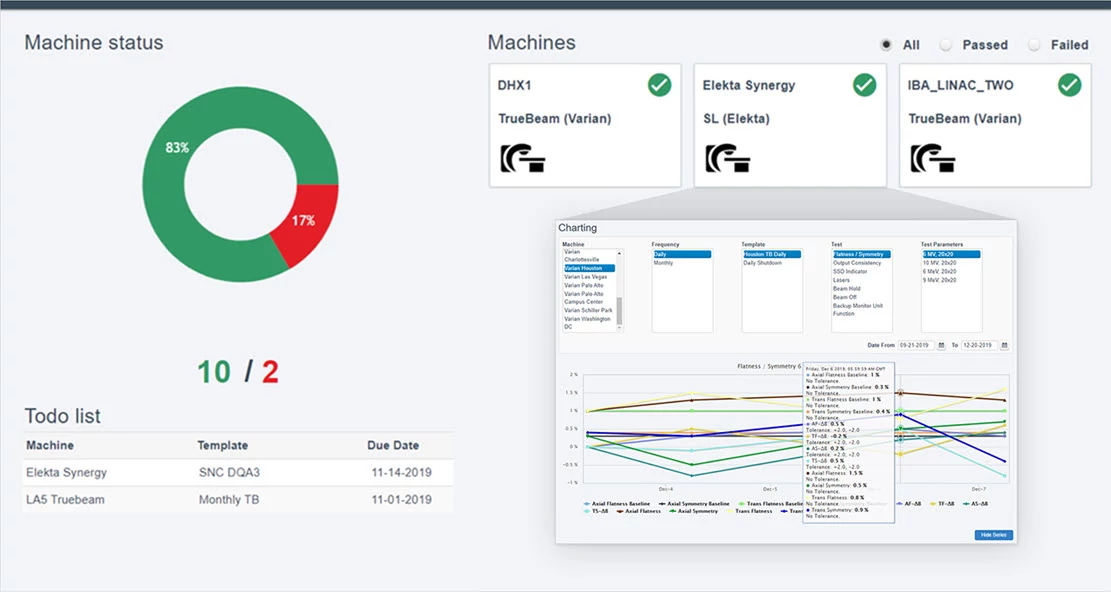The height and width of the screenshot is (592, 1111).
Task: Toggle the AF-ΔB legend series
Action: click(x=908, y=503)
